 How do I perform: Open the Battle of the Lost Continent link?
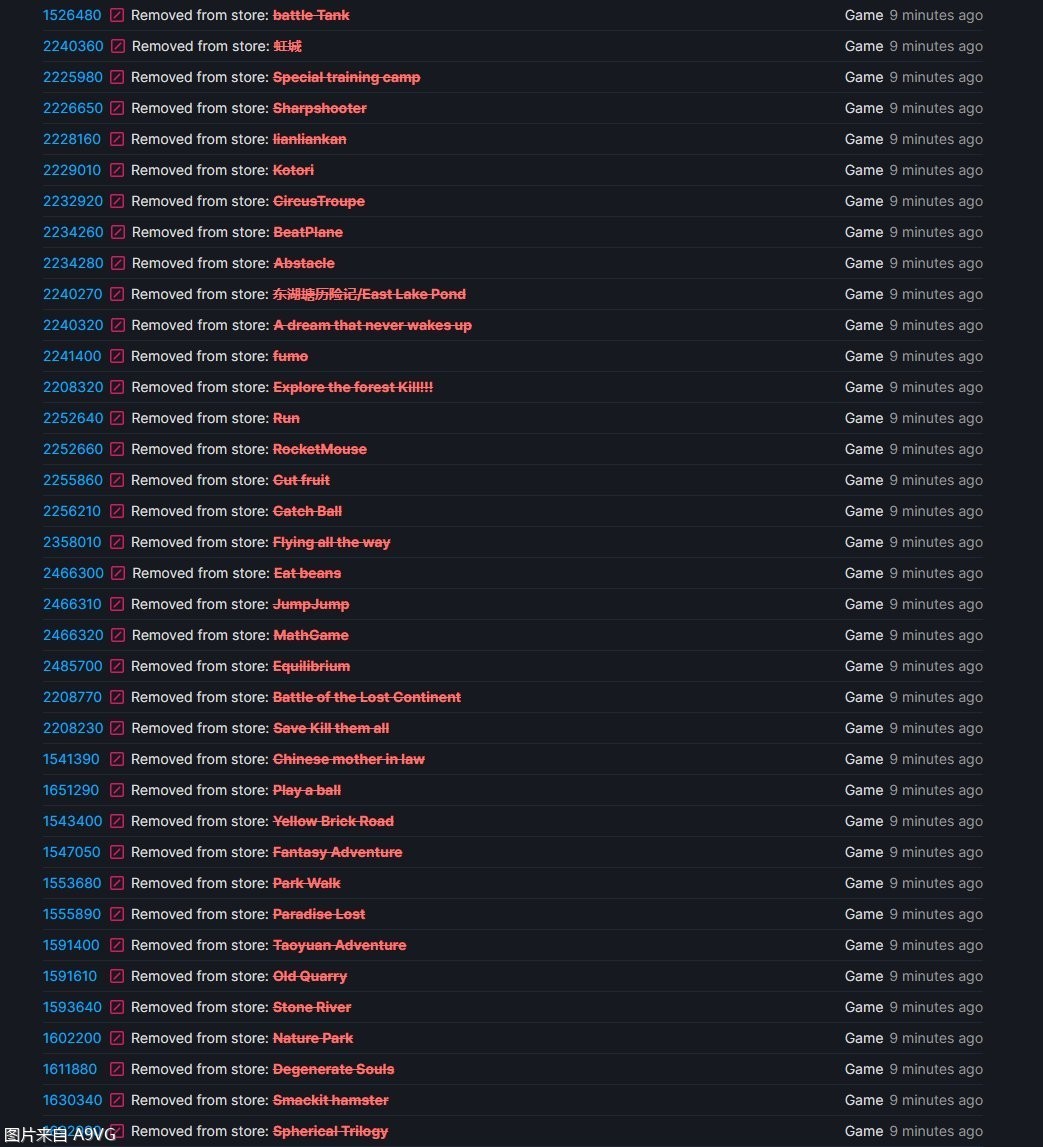coord(366,698)
